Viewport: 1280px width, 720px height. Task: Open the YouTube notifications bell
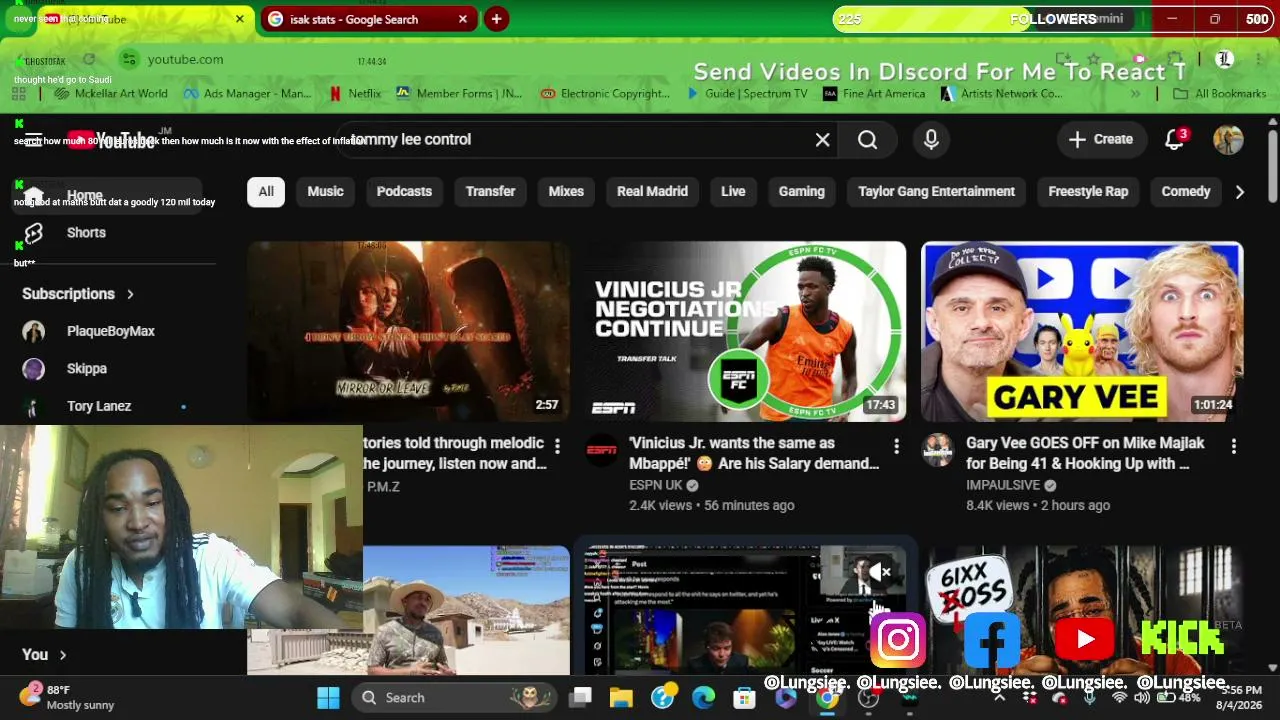[1175, 139]
